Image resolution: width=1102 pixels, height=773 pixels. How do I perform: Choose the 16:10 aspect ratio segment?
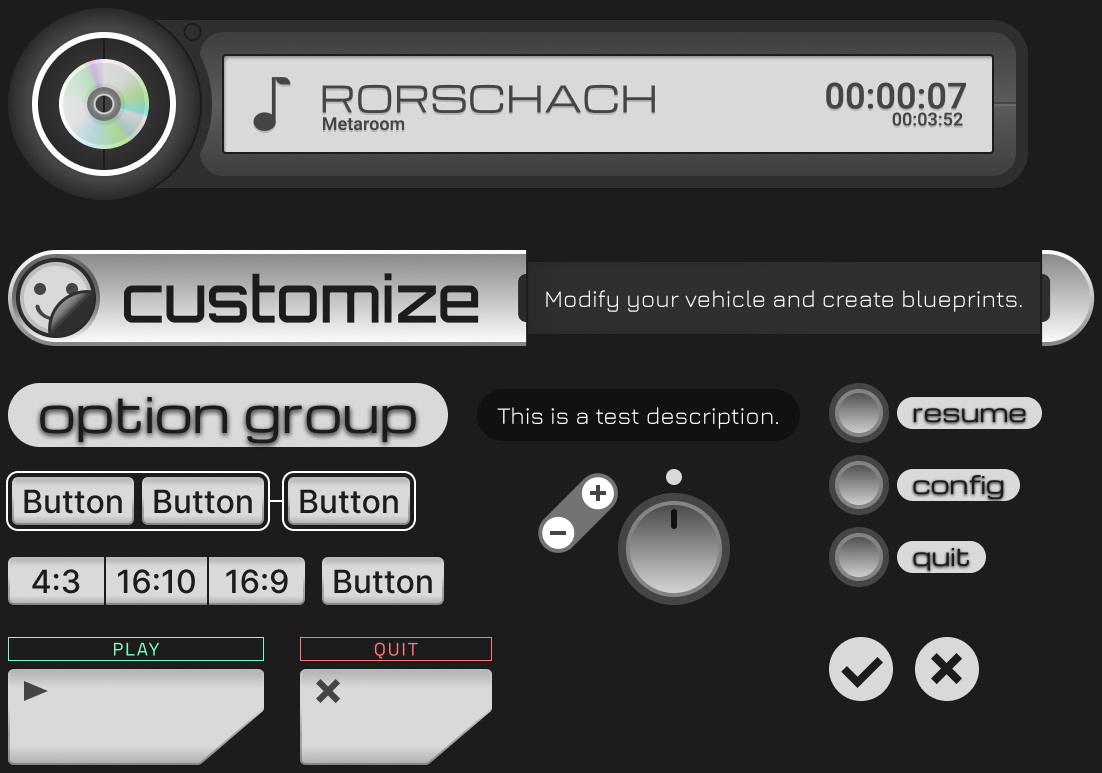[156, 581]
